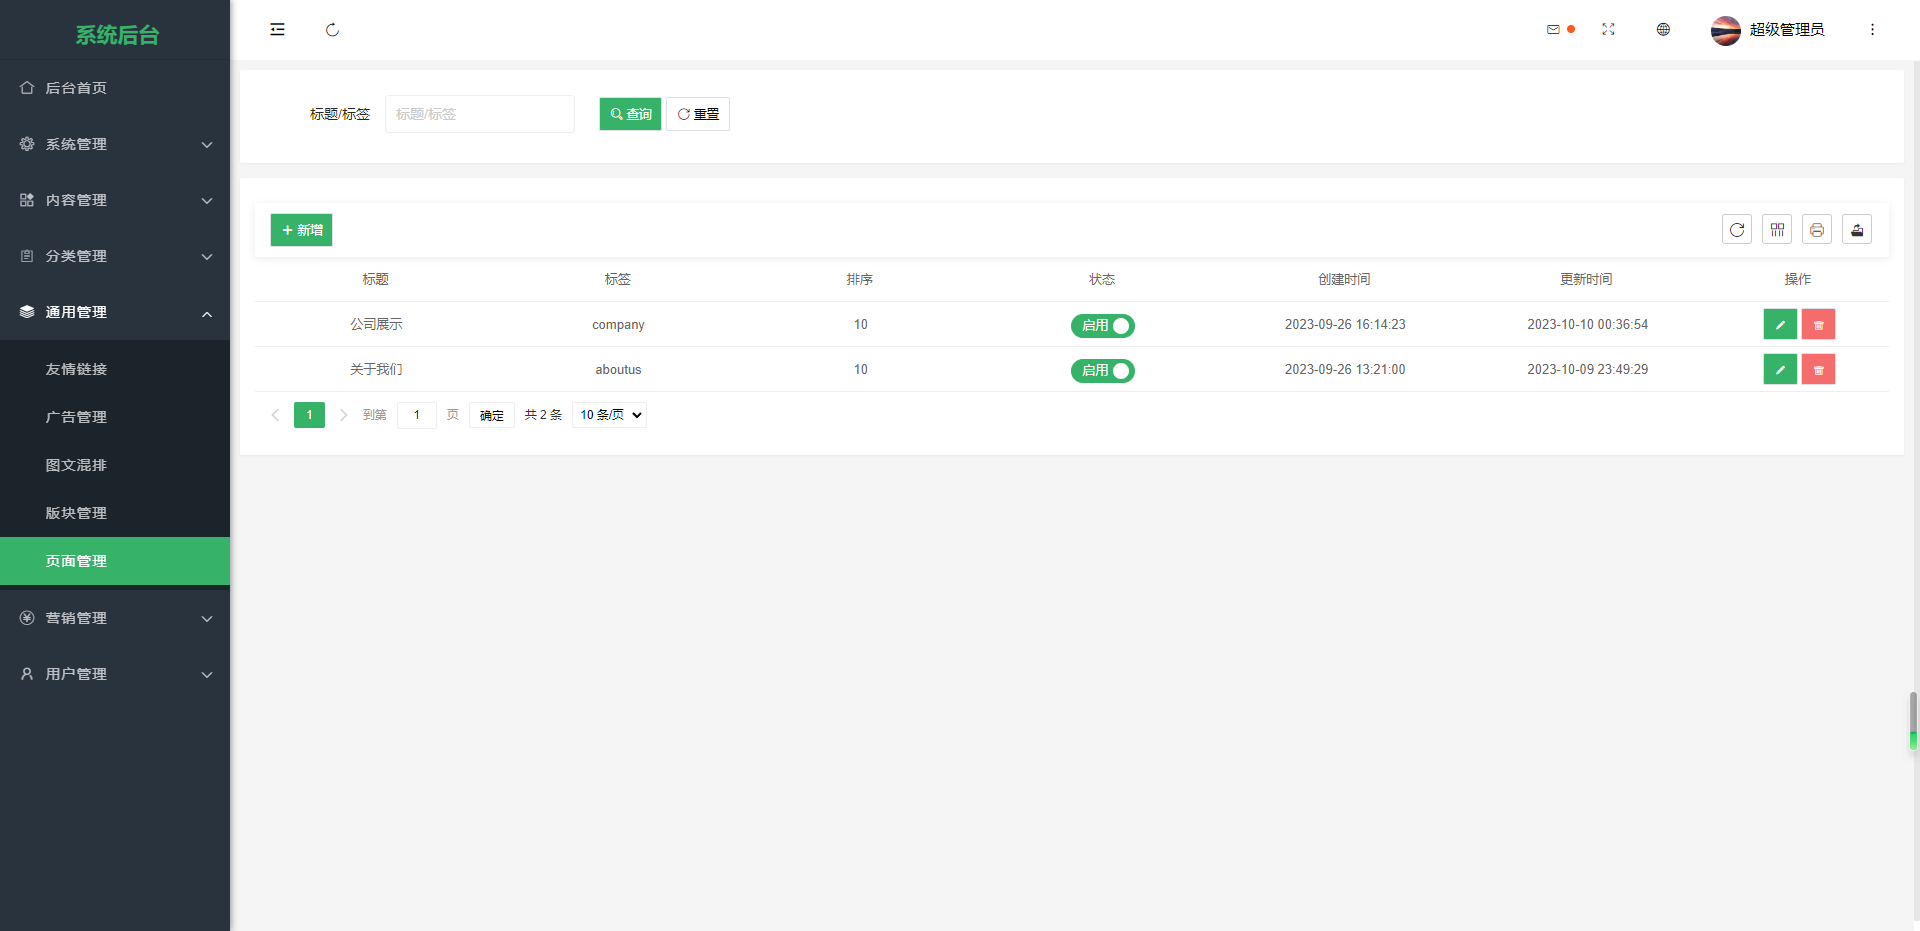
Task: Toggle status switch for 公司展示
Action: 1102,326
